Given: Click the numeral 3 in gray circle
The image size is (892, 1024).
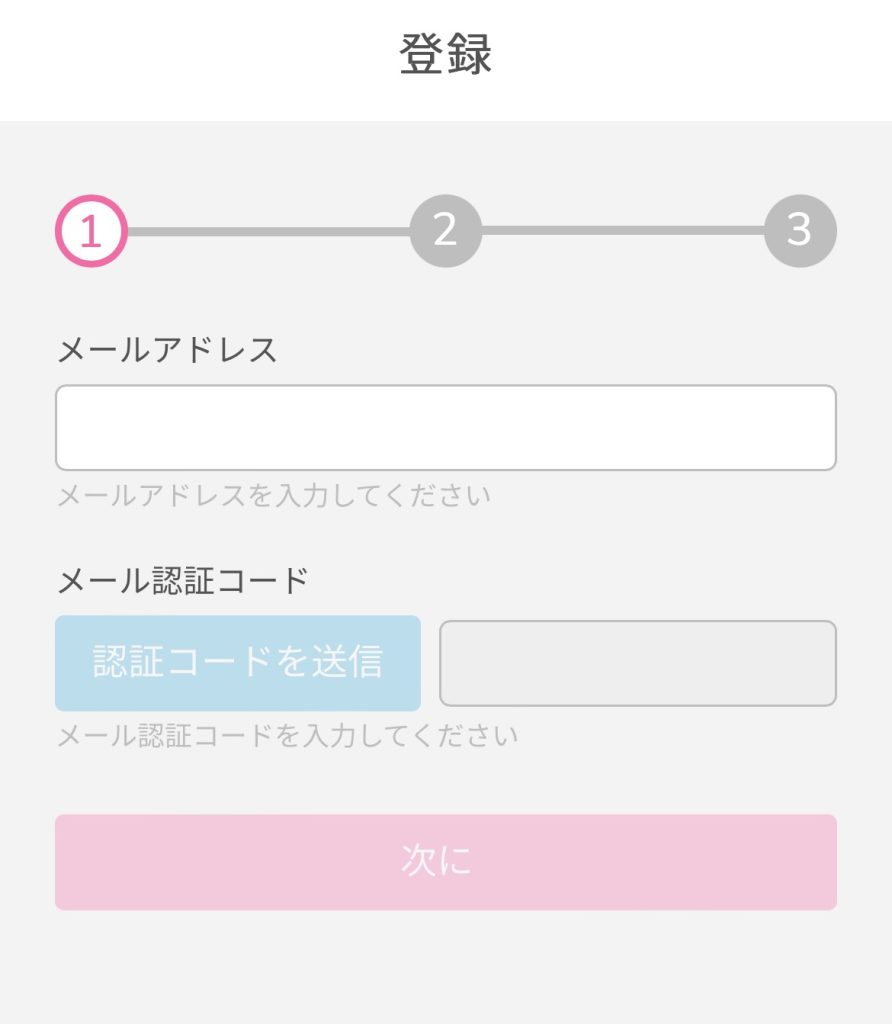Looking at the screenshot, I should [x=800, y=230].
